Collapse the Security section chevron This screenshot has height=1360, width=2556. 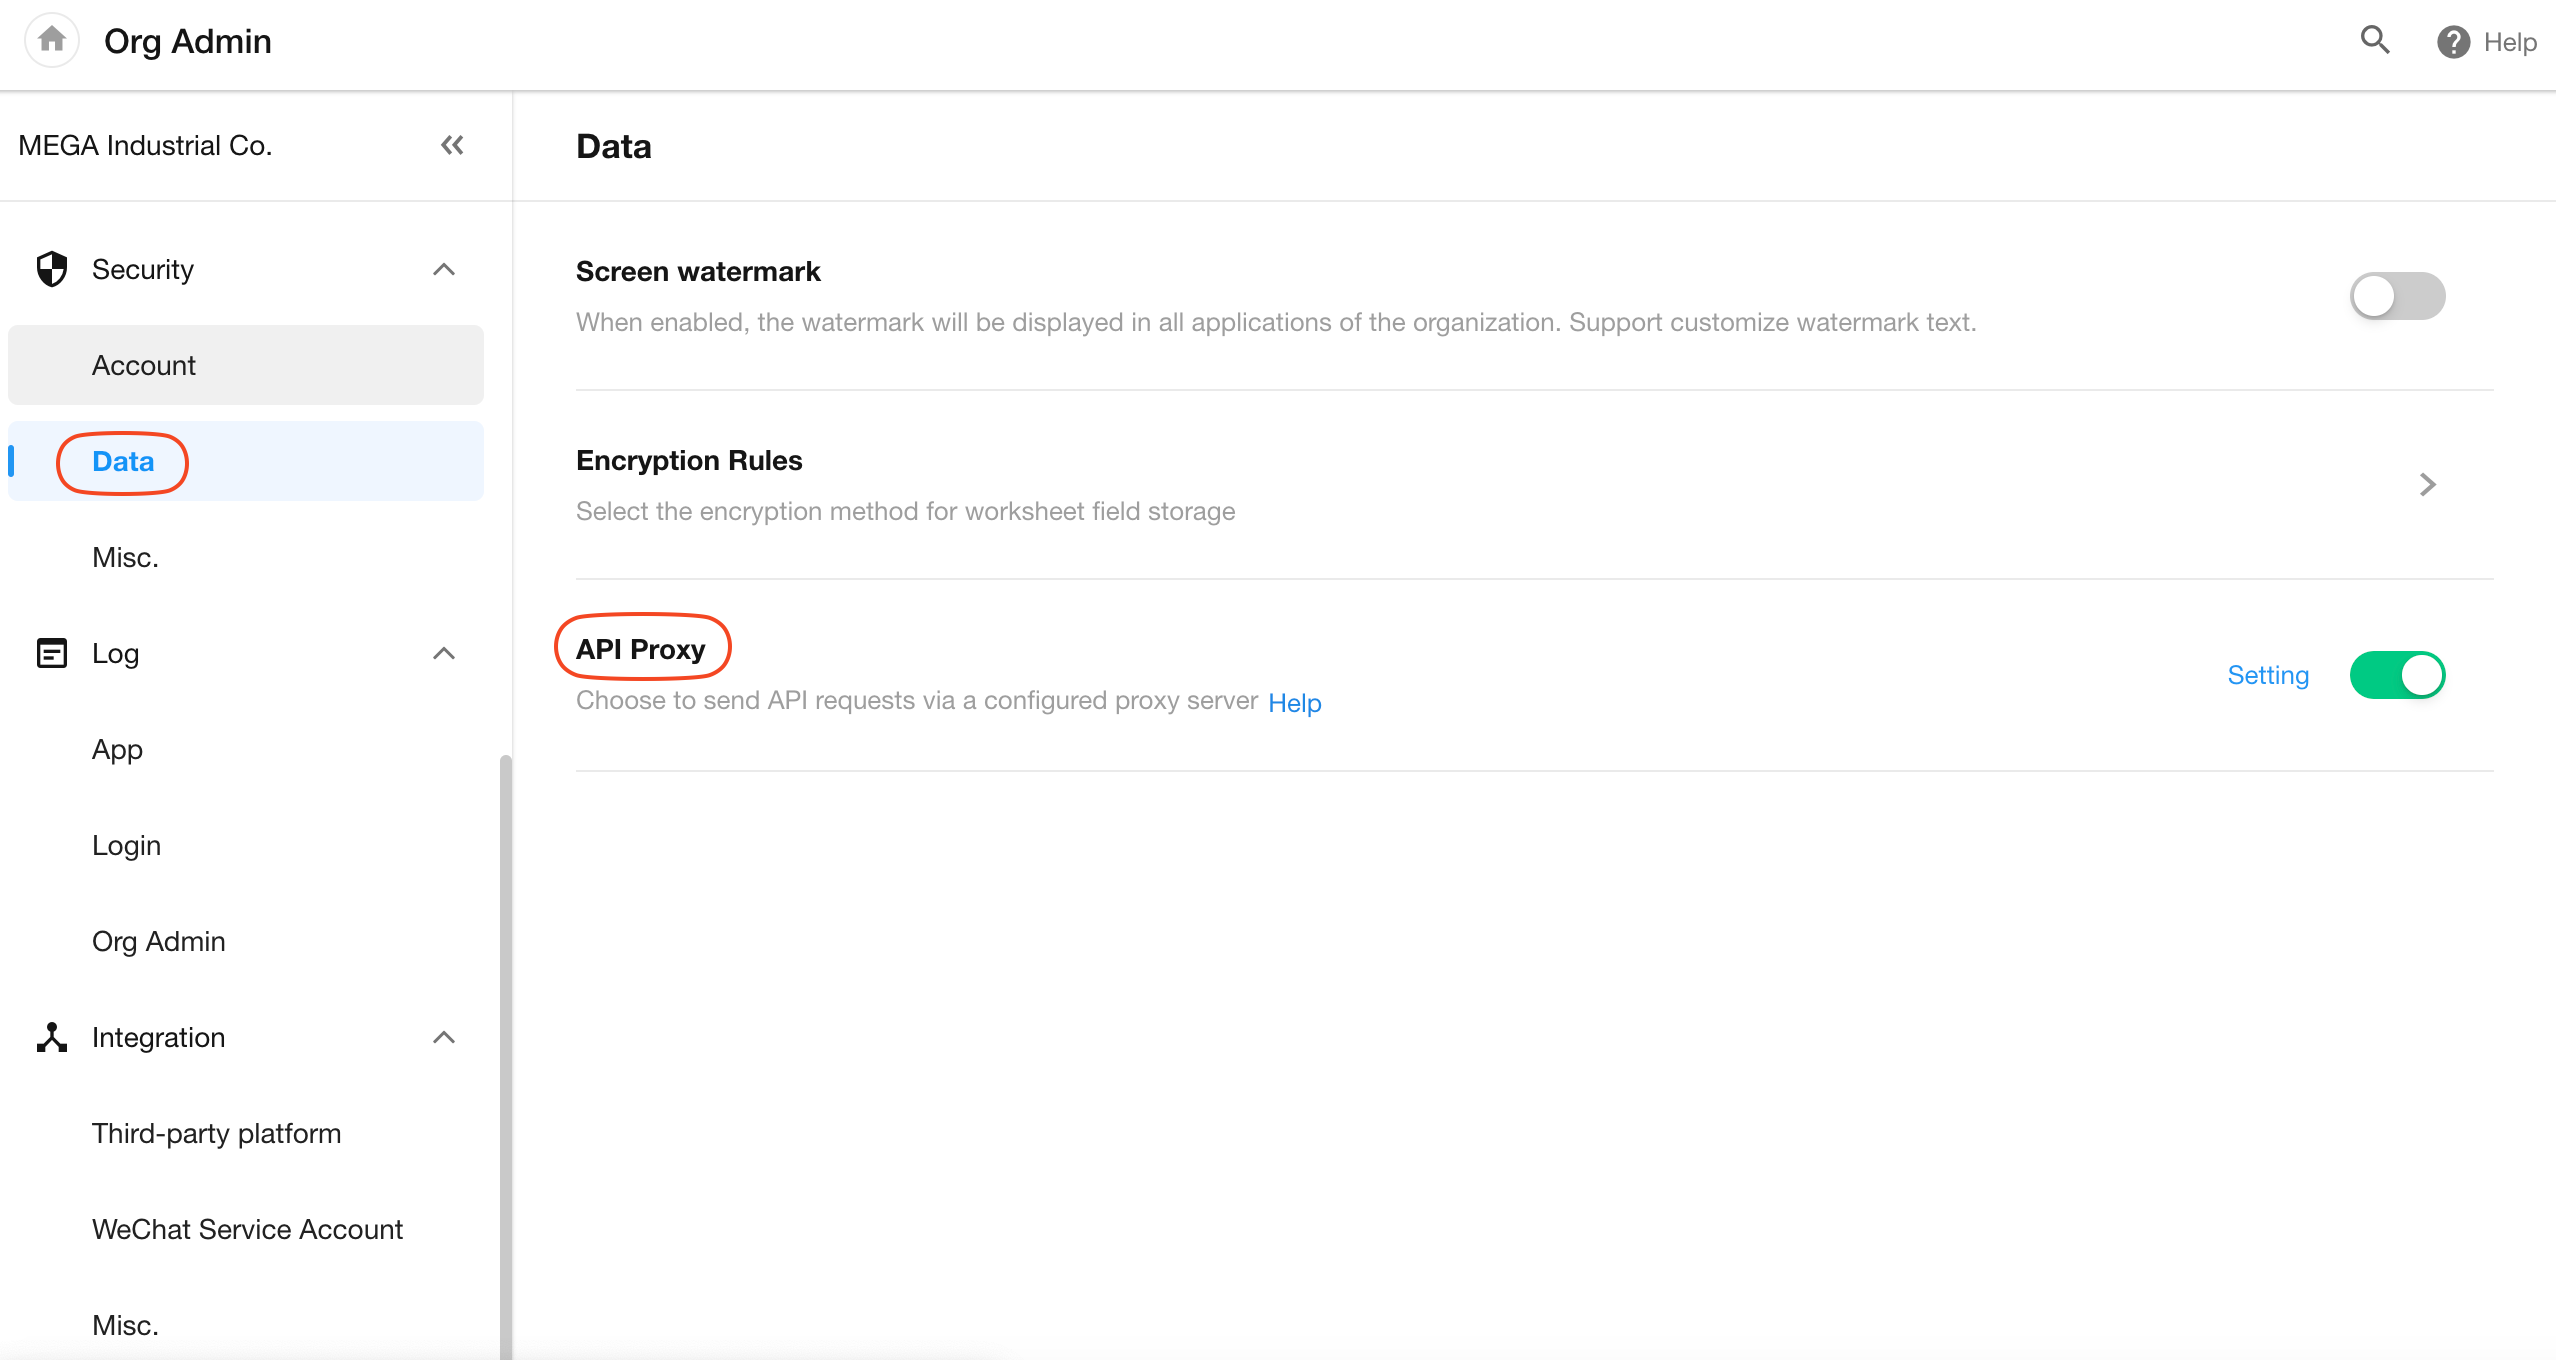444,269
